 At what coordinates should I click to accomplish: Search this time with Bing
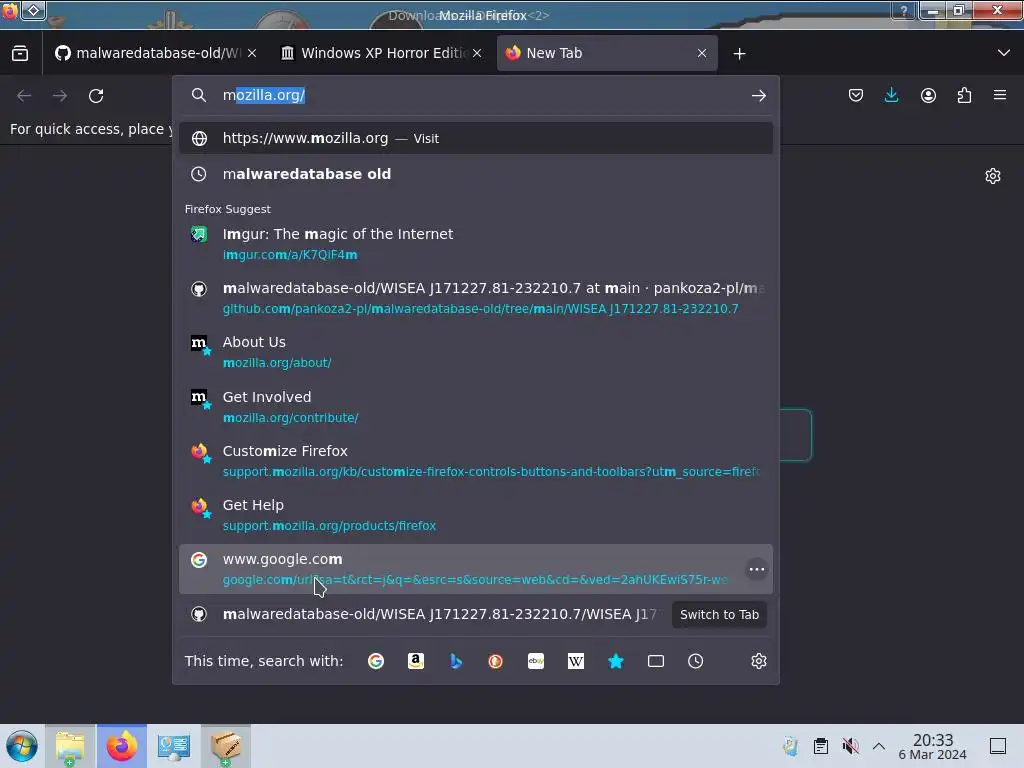pyautogui.click(x=456, y=661)
